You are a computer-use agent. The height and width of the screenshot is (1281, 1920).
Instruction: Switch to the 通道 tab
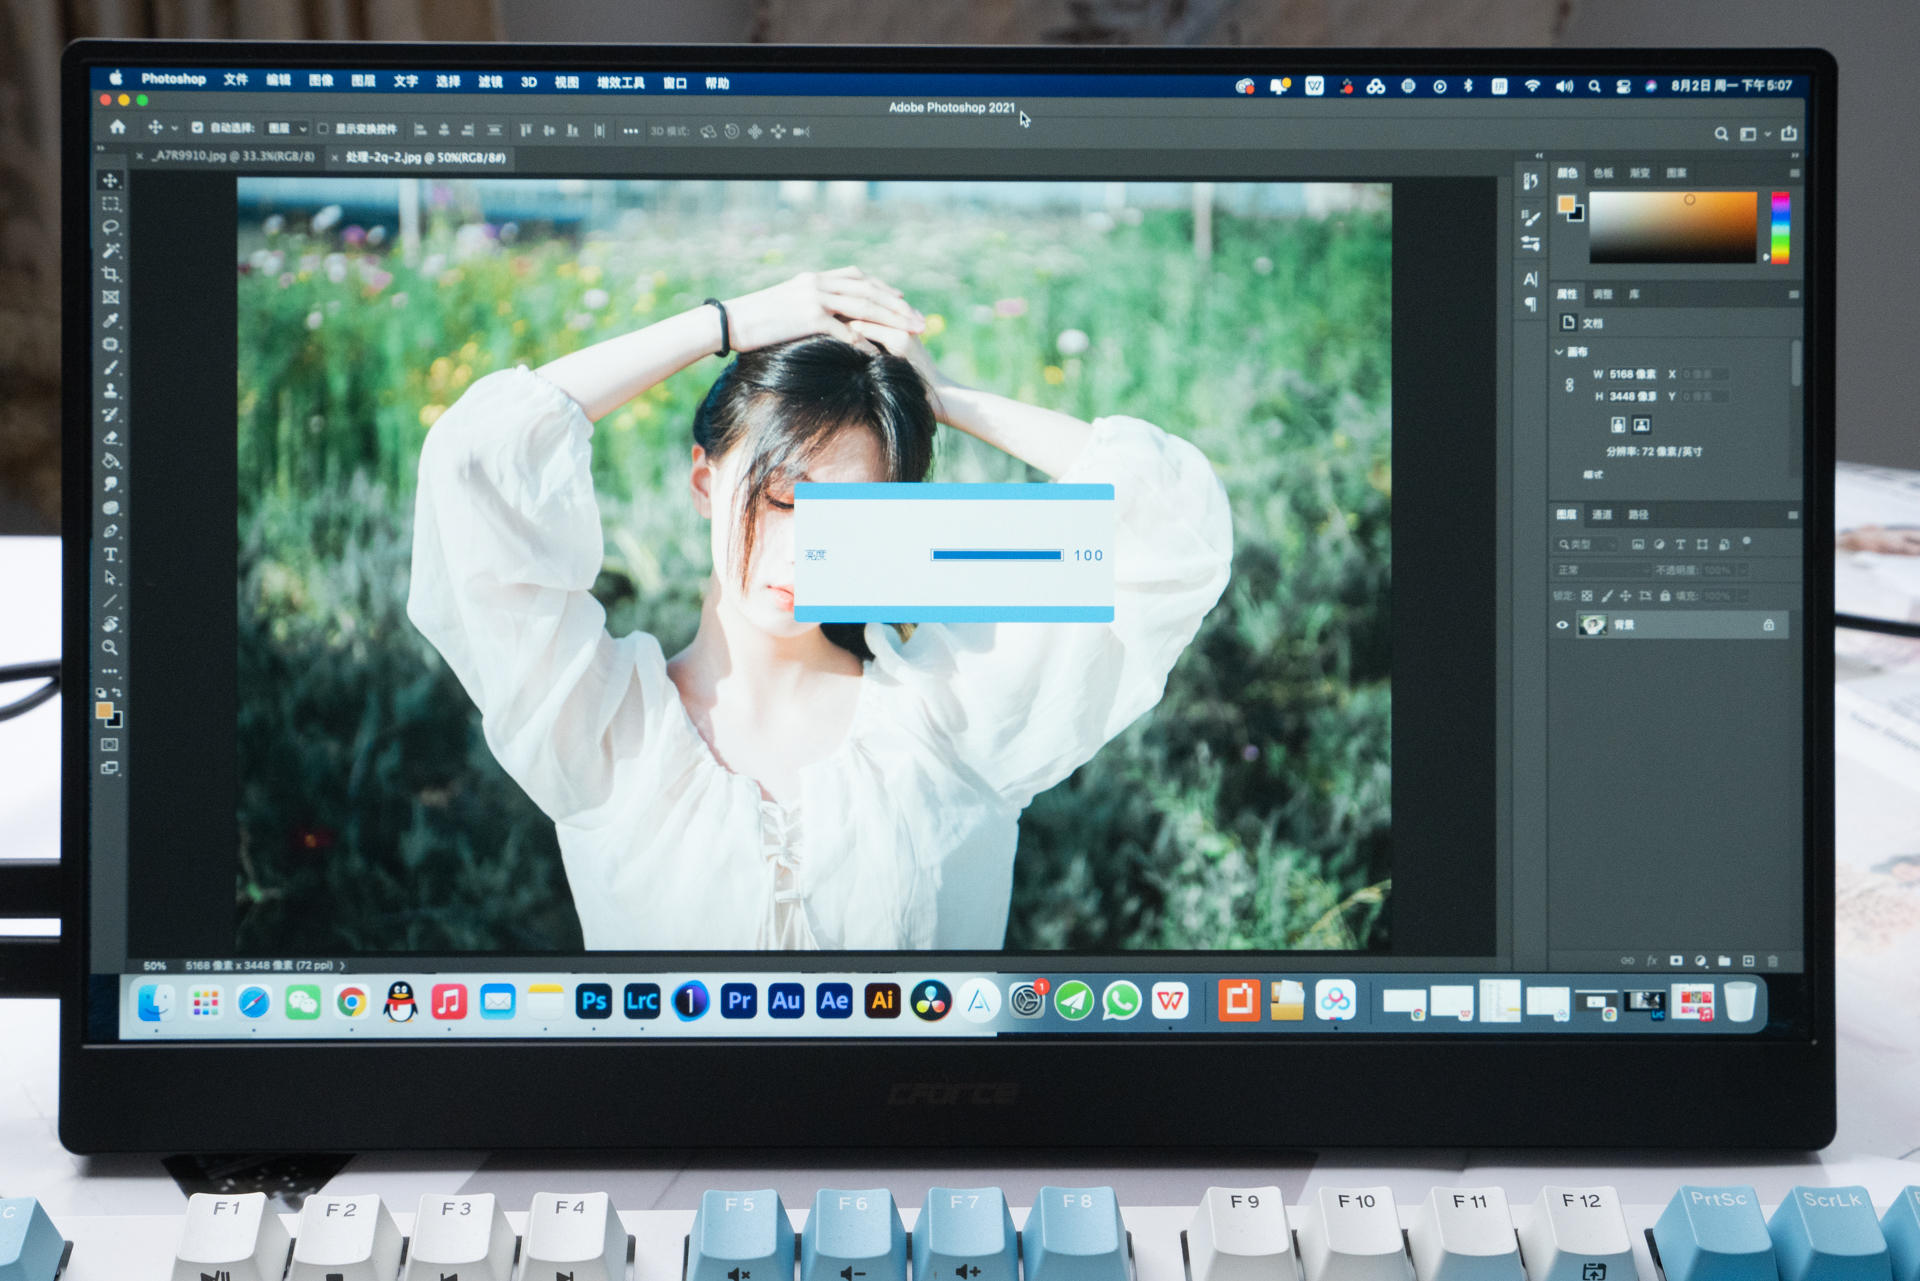tap(1605, 515)
